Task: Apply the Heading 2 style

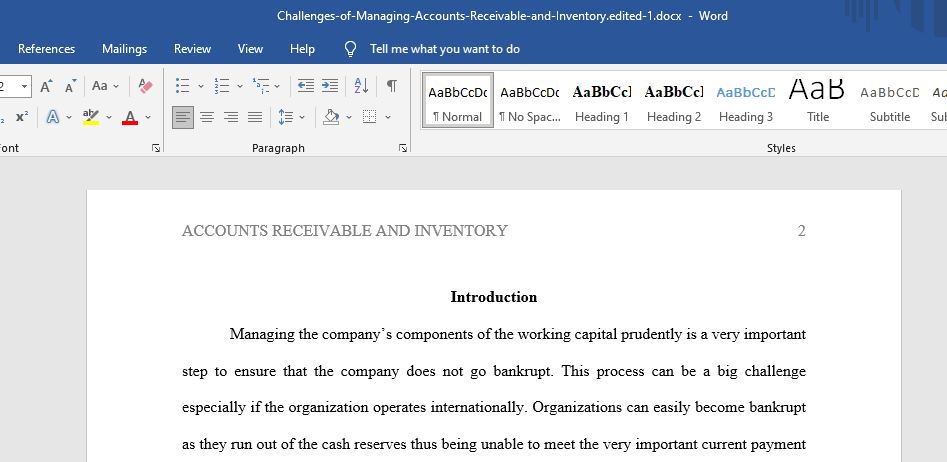Action: click(x=673, y=101)
